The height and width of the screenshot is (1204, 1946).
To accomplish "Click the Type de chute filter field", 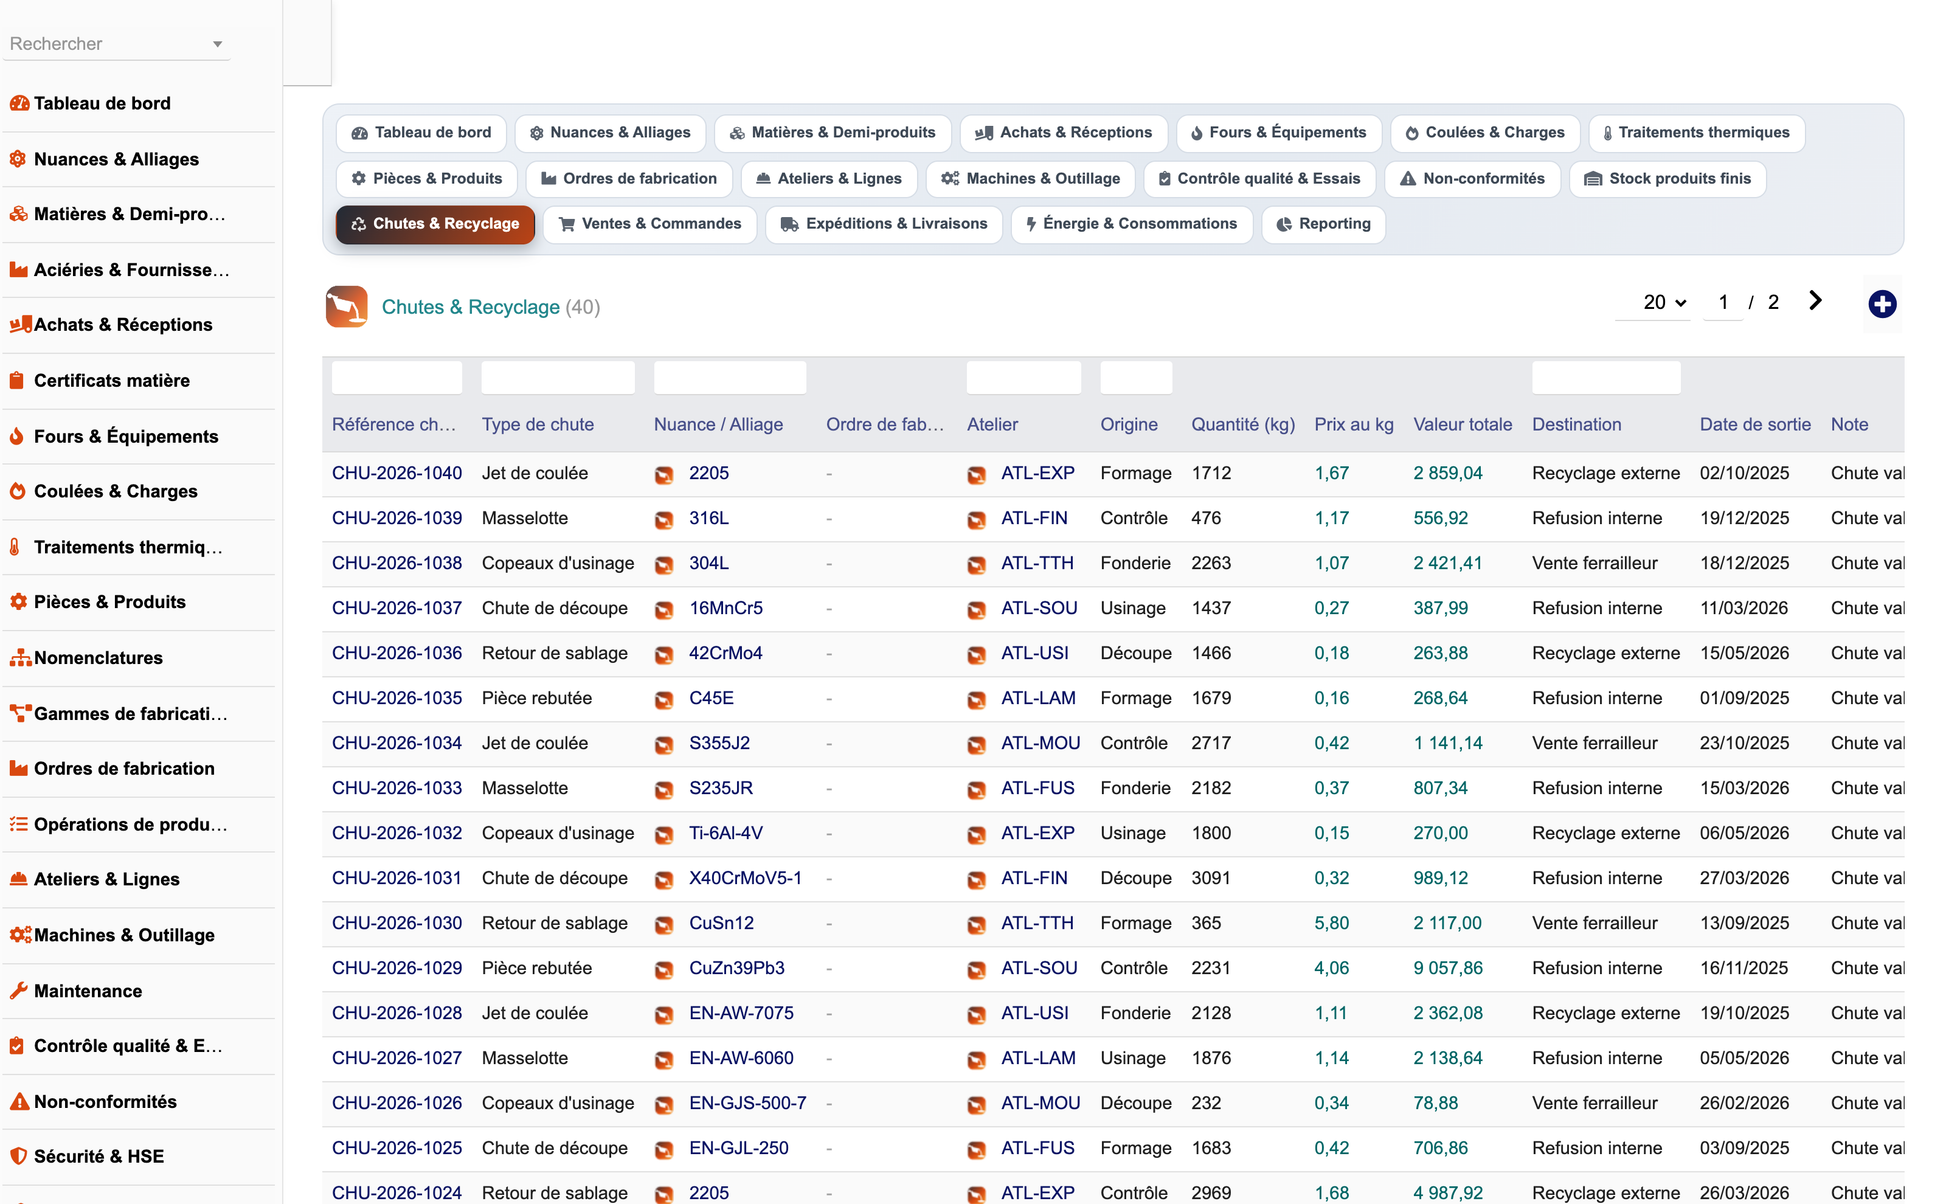I will (x=558, y=378).
